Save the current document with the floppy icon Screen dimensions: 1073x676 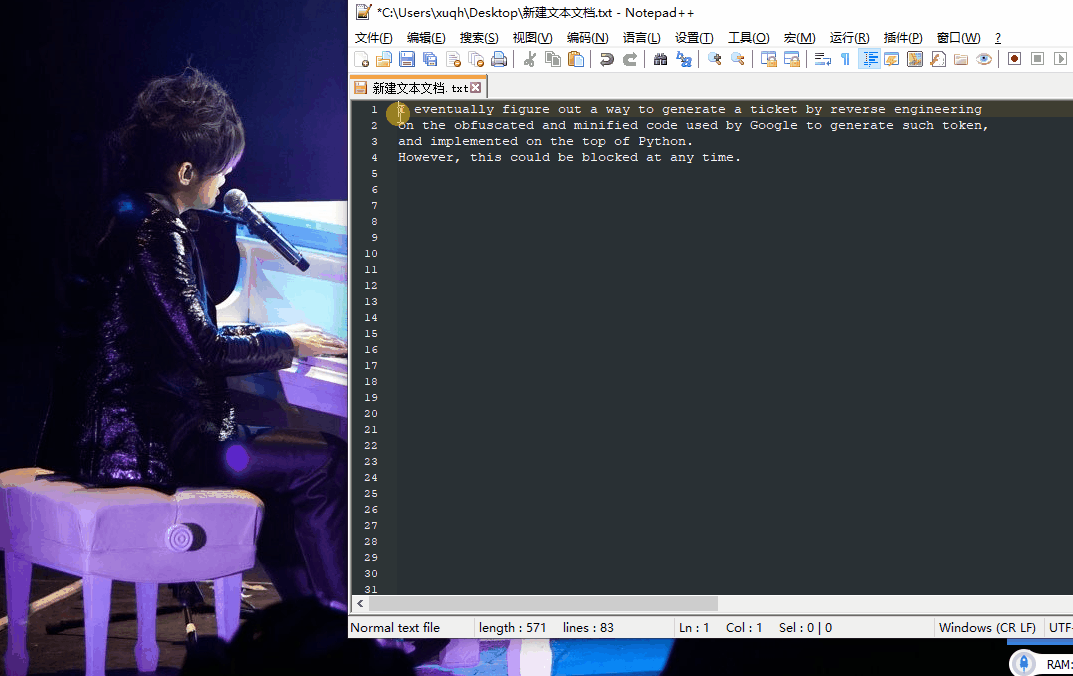[x=407, y=60]
